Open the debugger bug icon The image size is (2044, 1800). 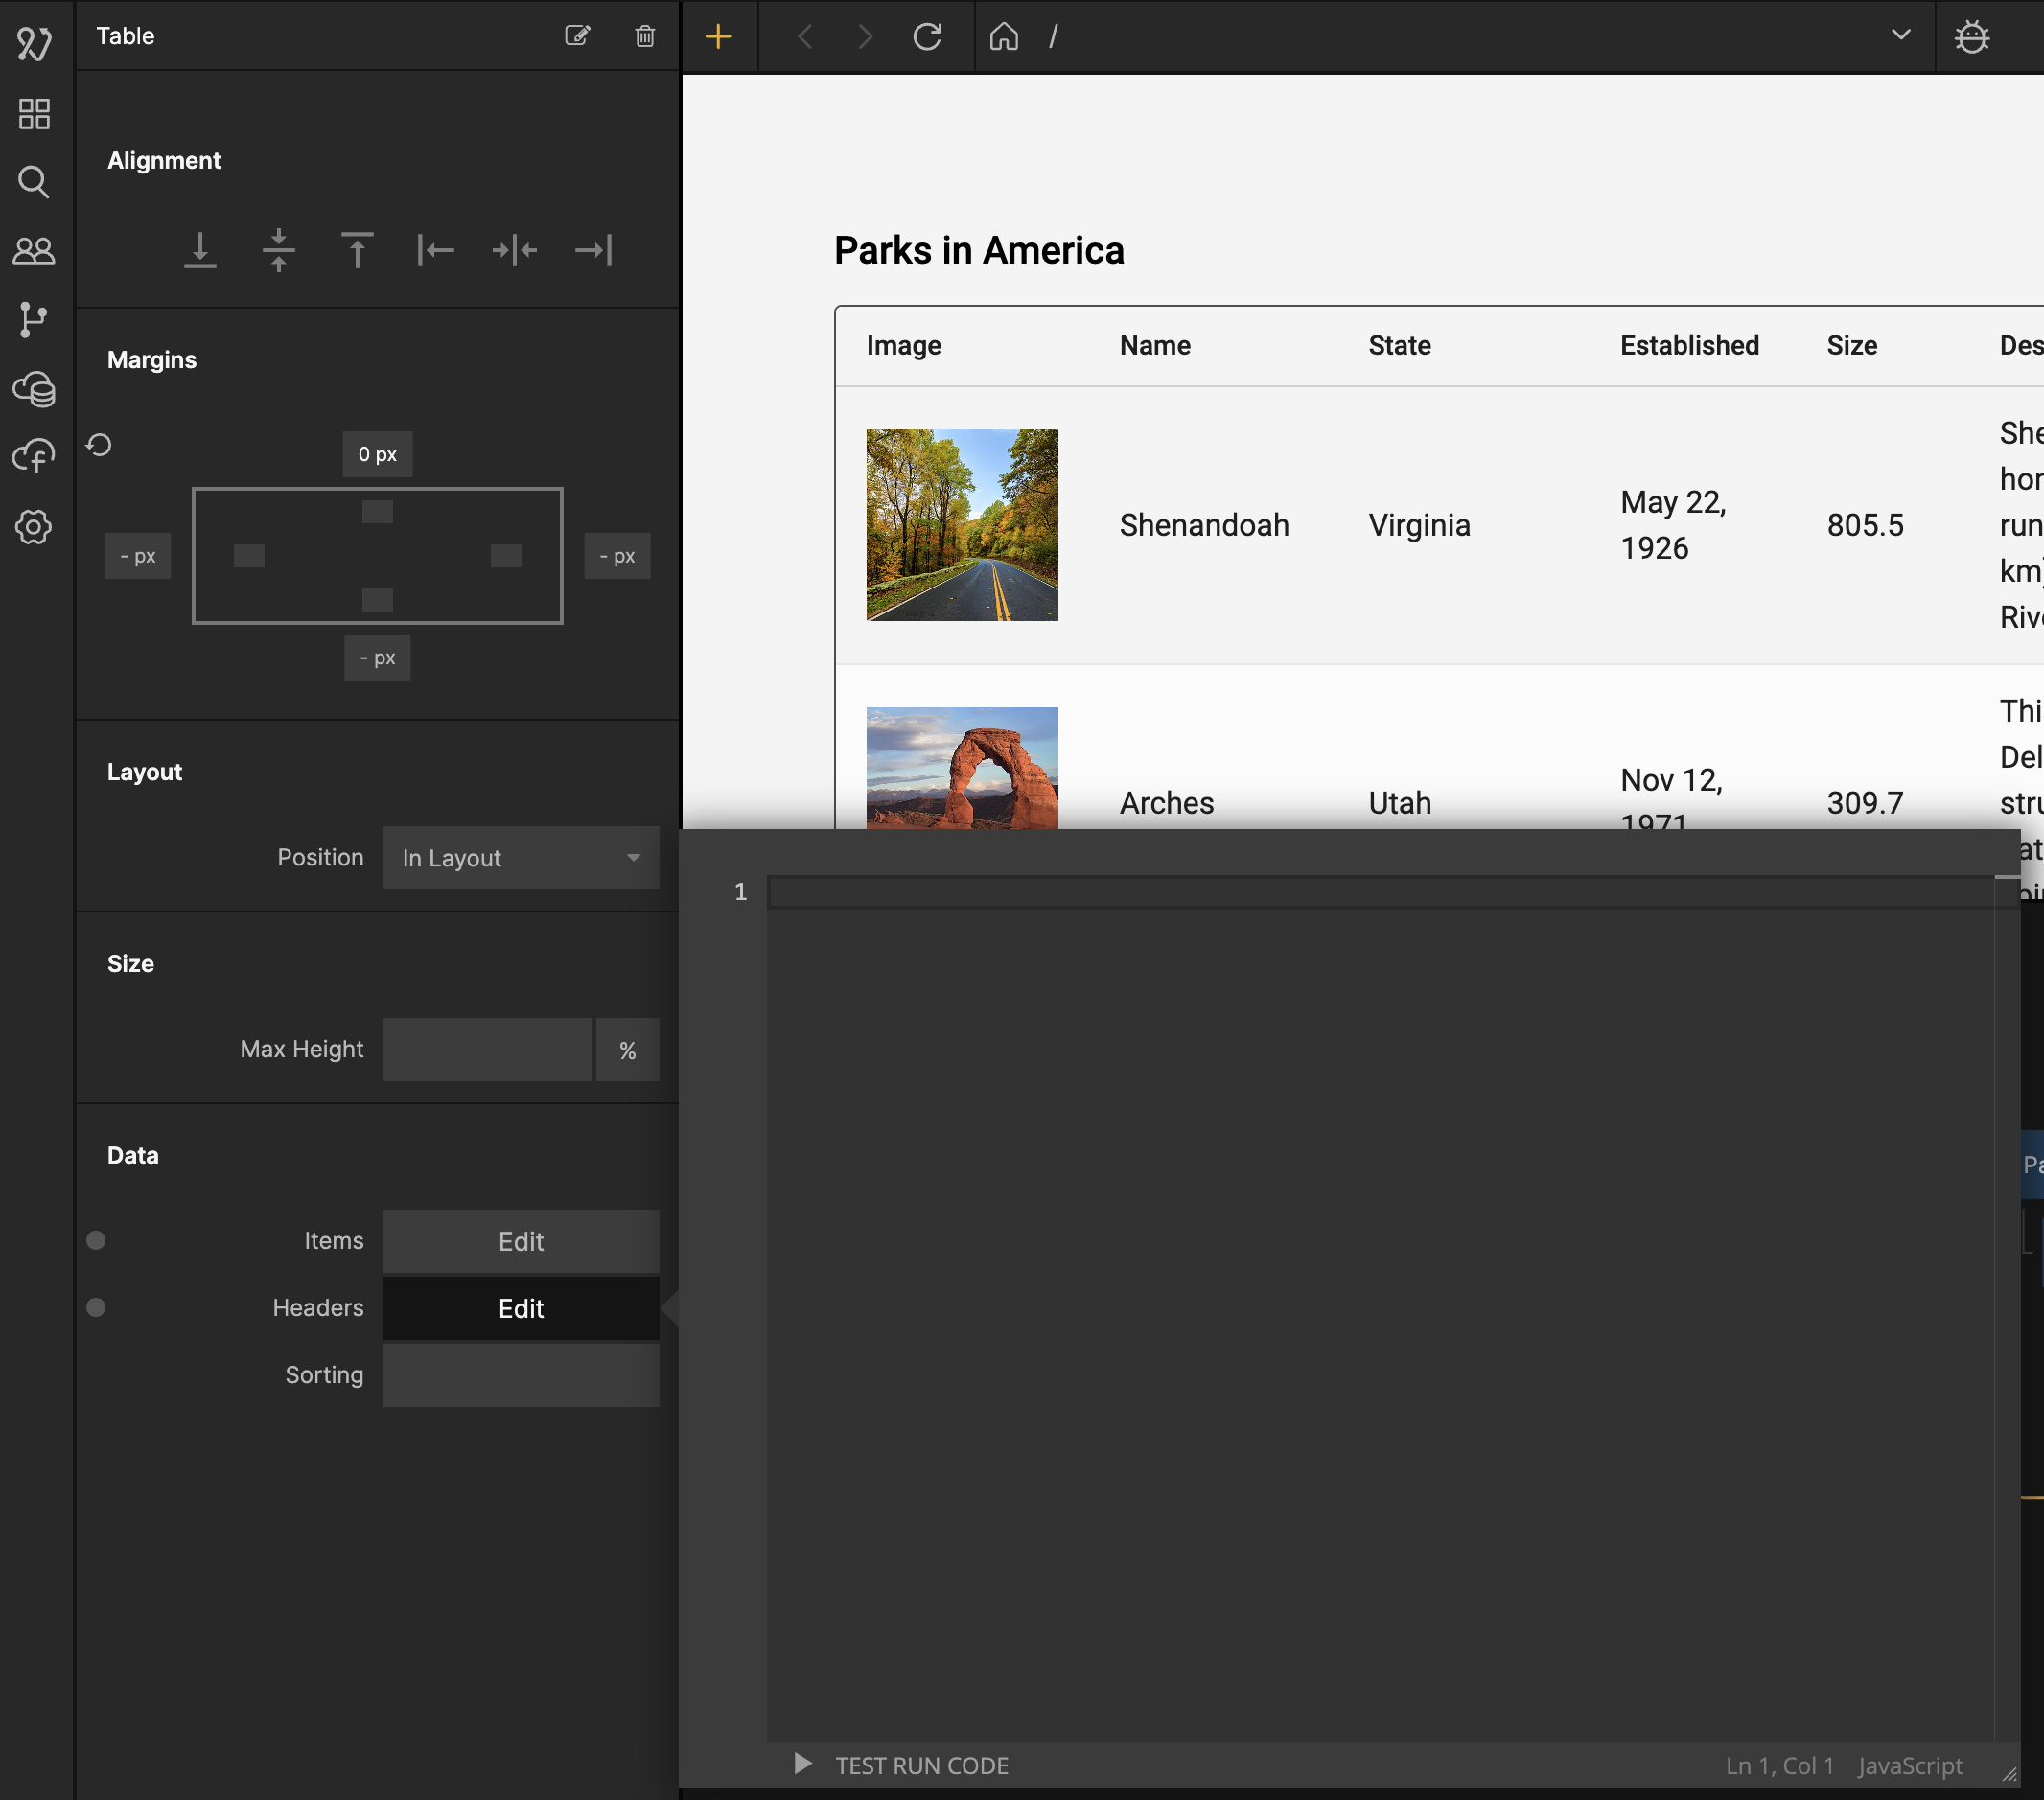(x=1971, y=37)
